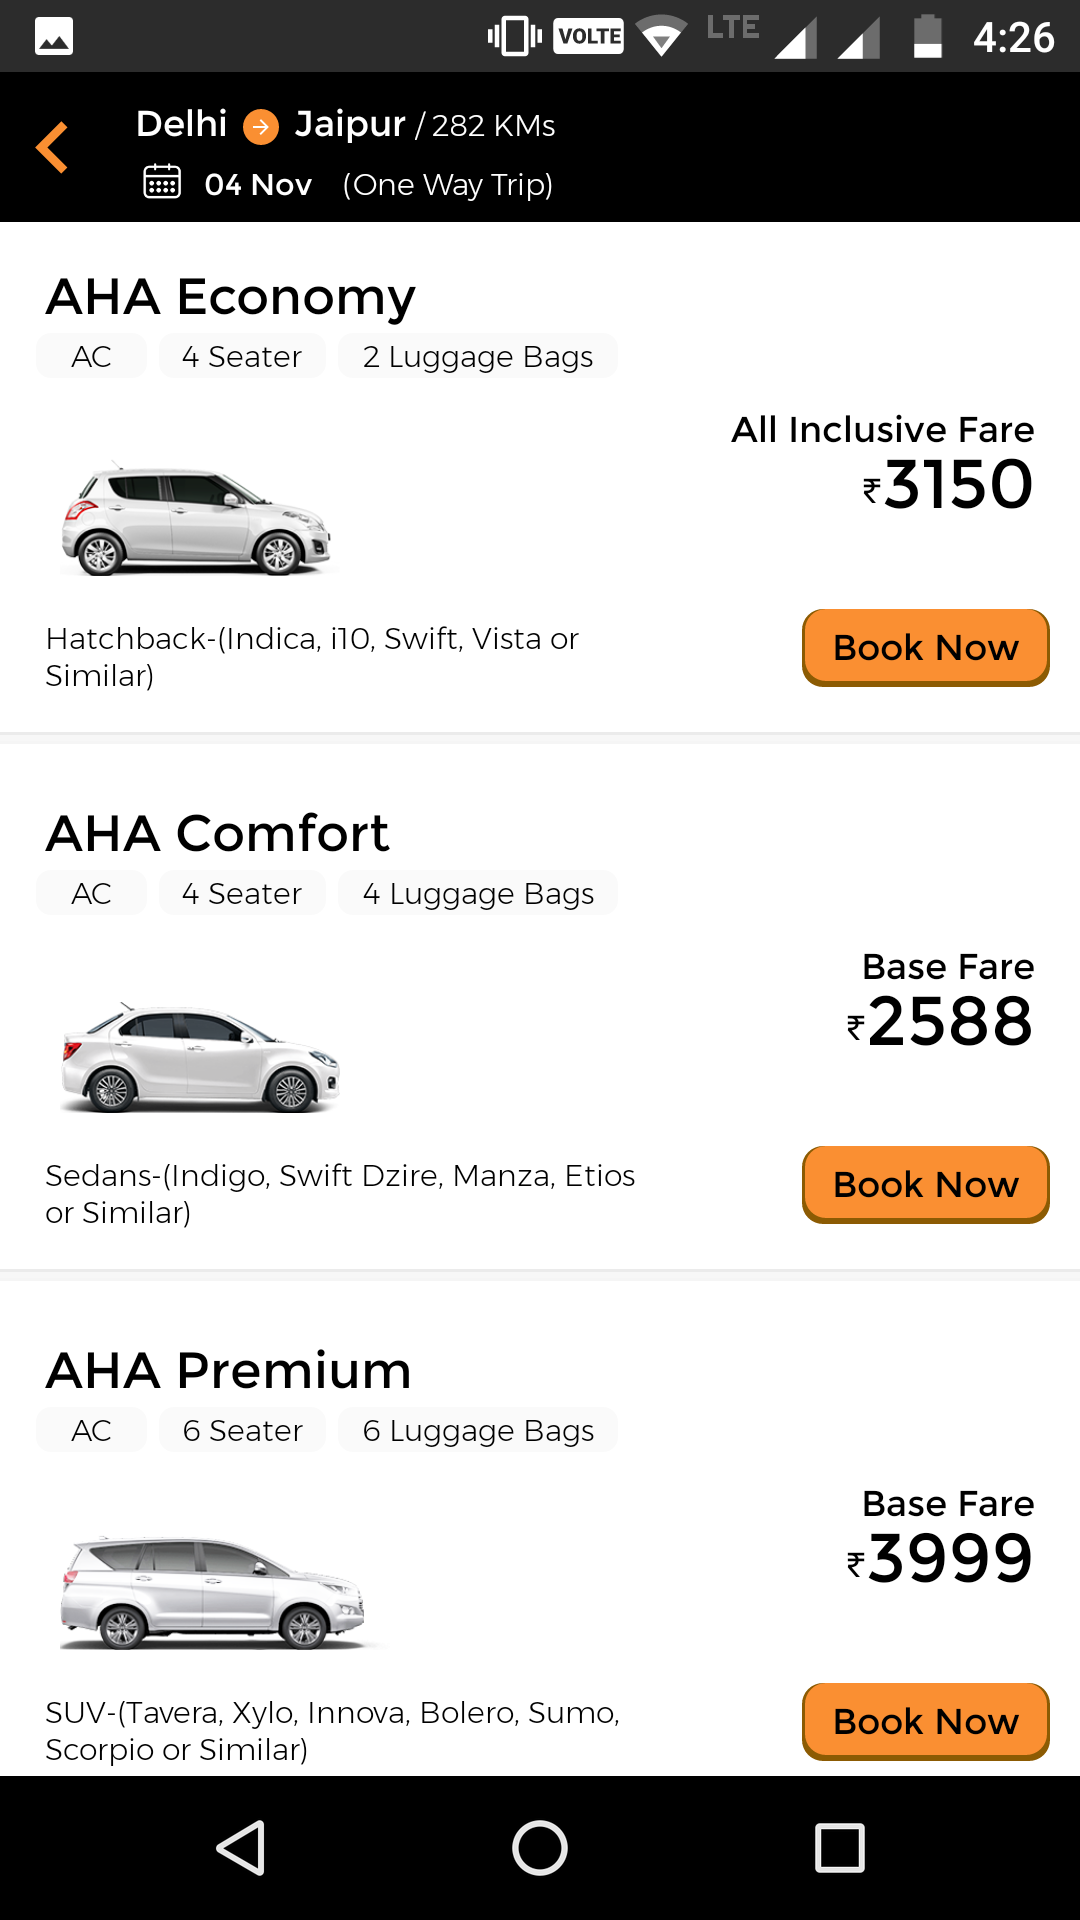Tap the Android home circle button

click(x=540, y=1847)
